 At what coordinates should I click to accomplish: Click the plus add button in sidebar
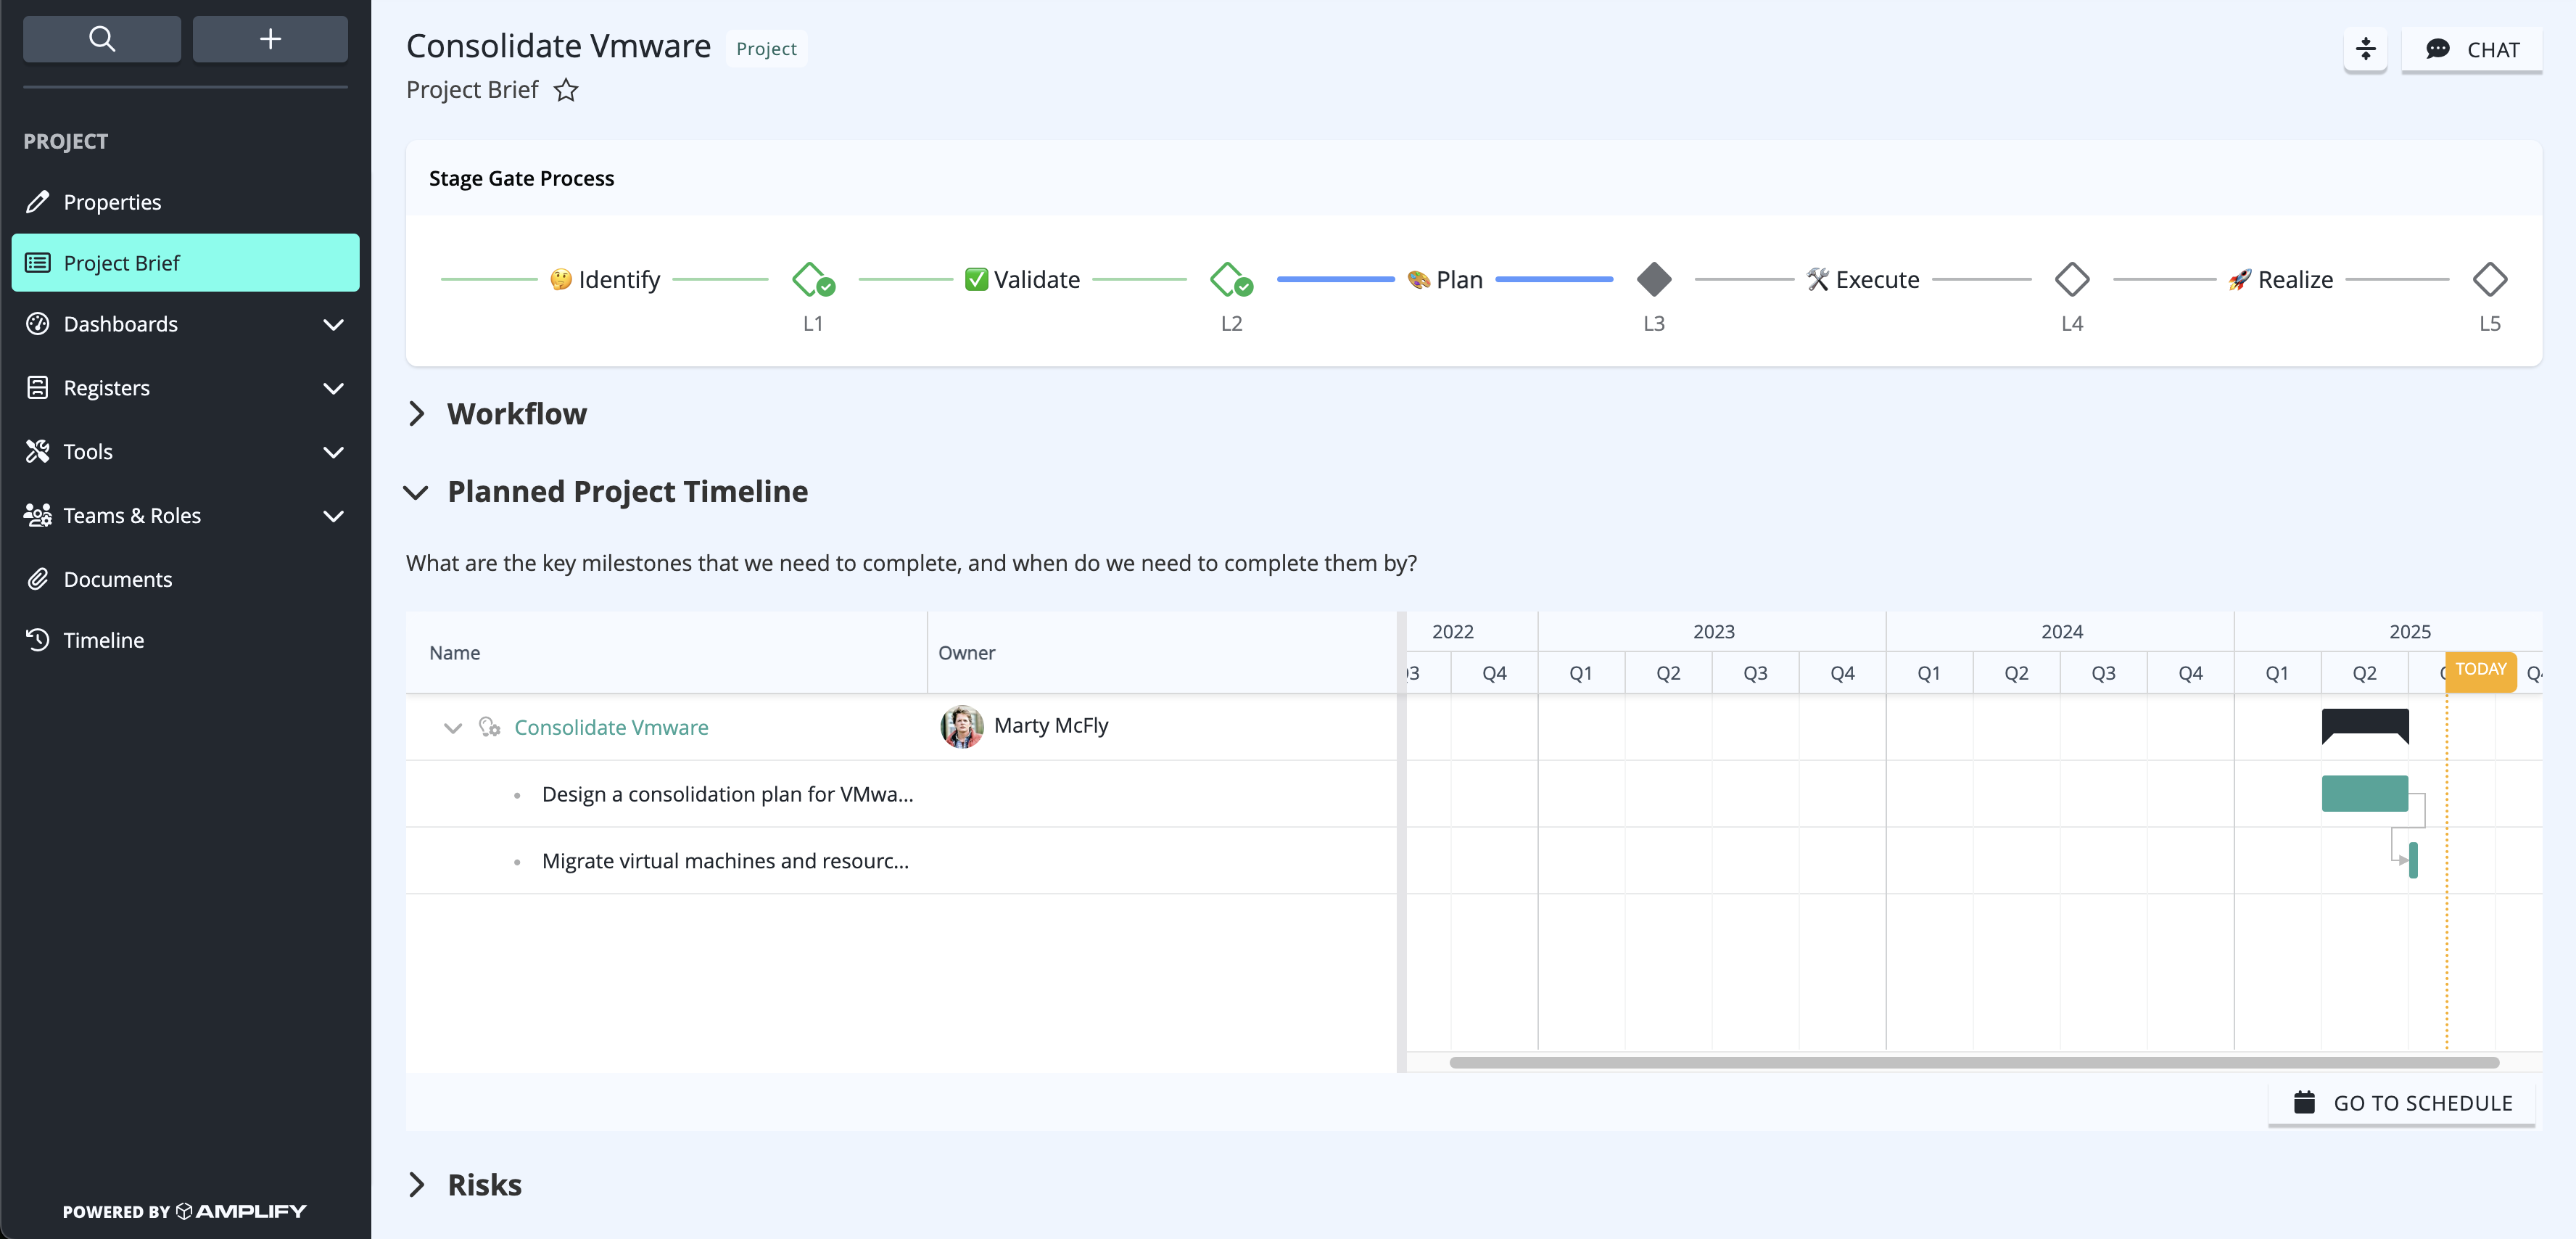(270, 39)
